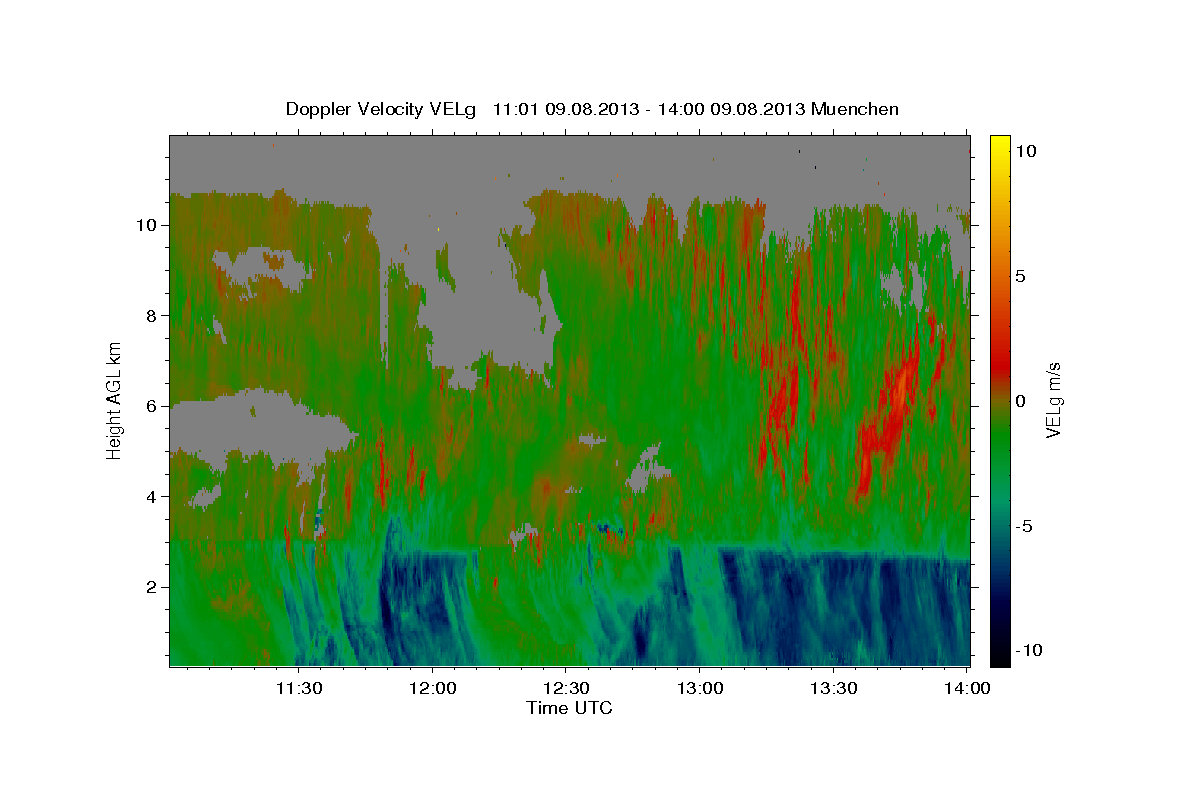Click the yellow top of the colorbar

coord(999,143)
